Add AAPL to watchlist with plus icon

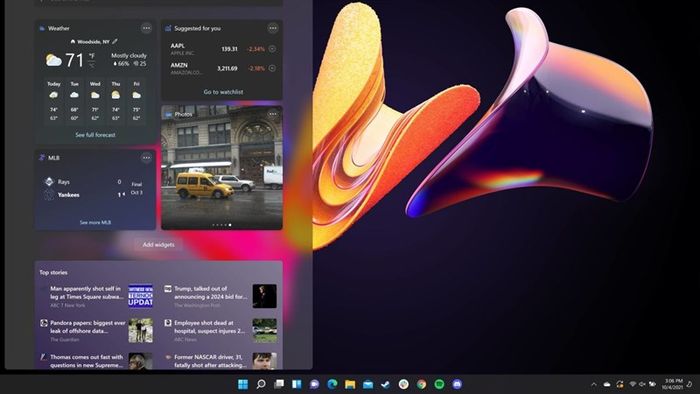(x=272, y=49)
